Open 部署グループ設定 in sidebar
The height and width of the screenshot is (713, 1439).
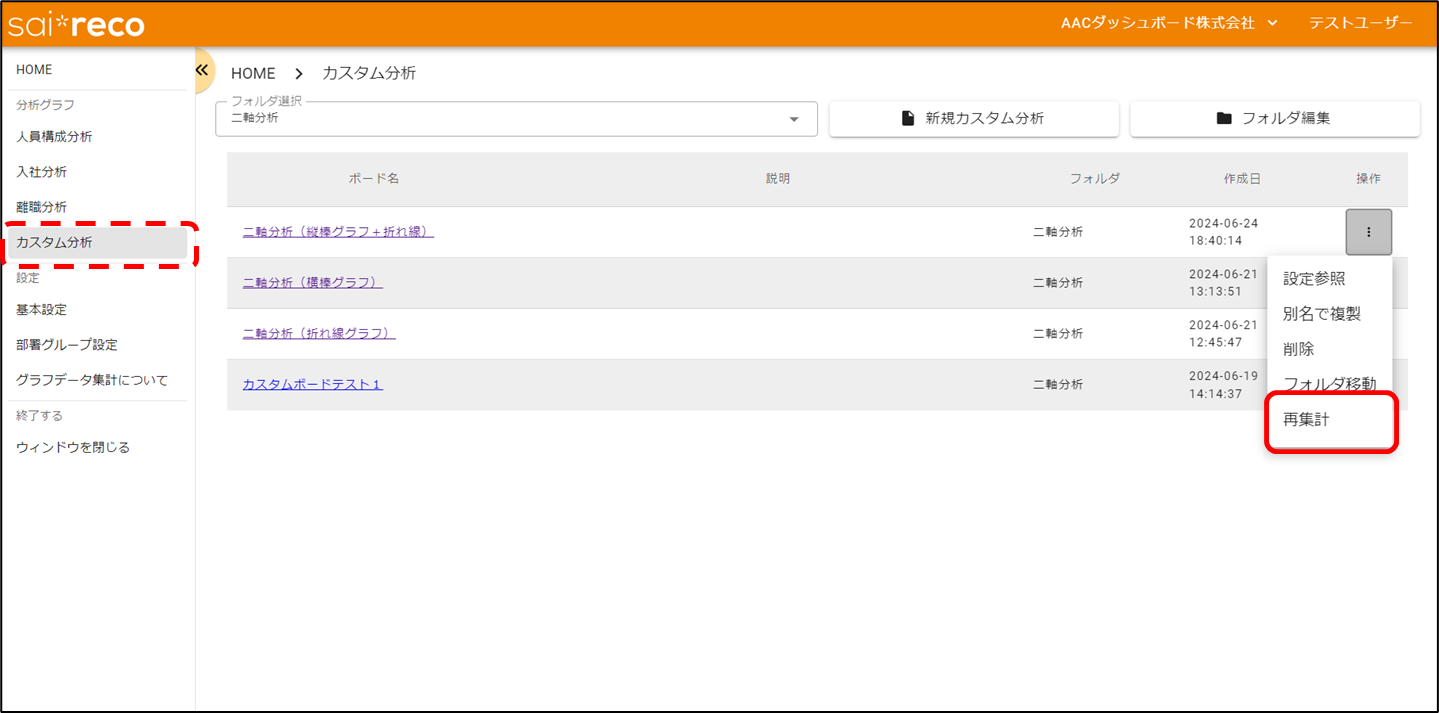pyautogui.click(x=67, y=345)
